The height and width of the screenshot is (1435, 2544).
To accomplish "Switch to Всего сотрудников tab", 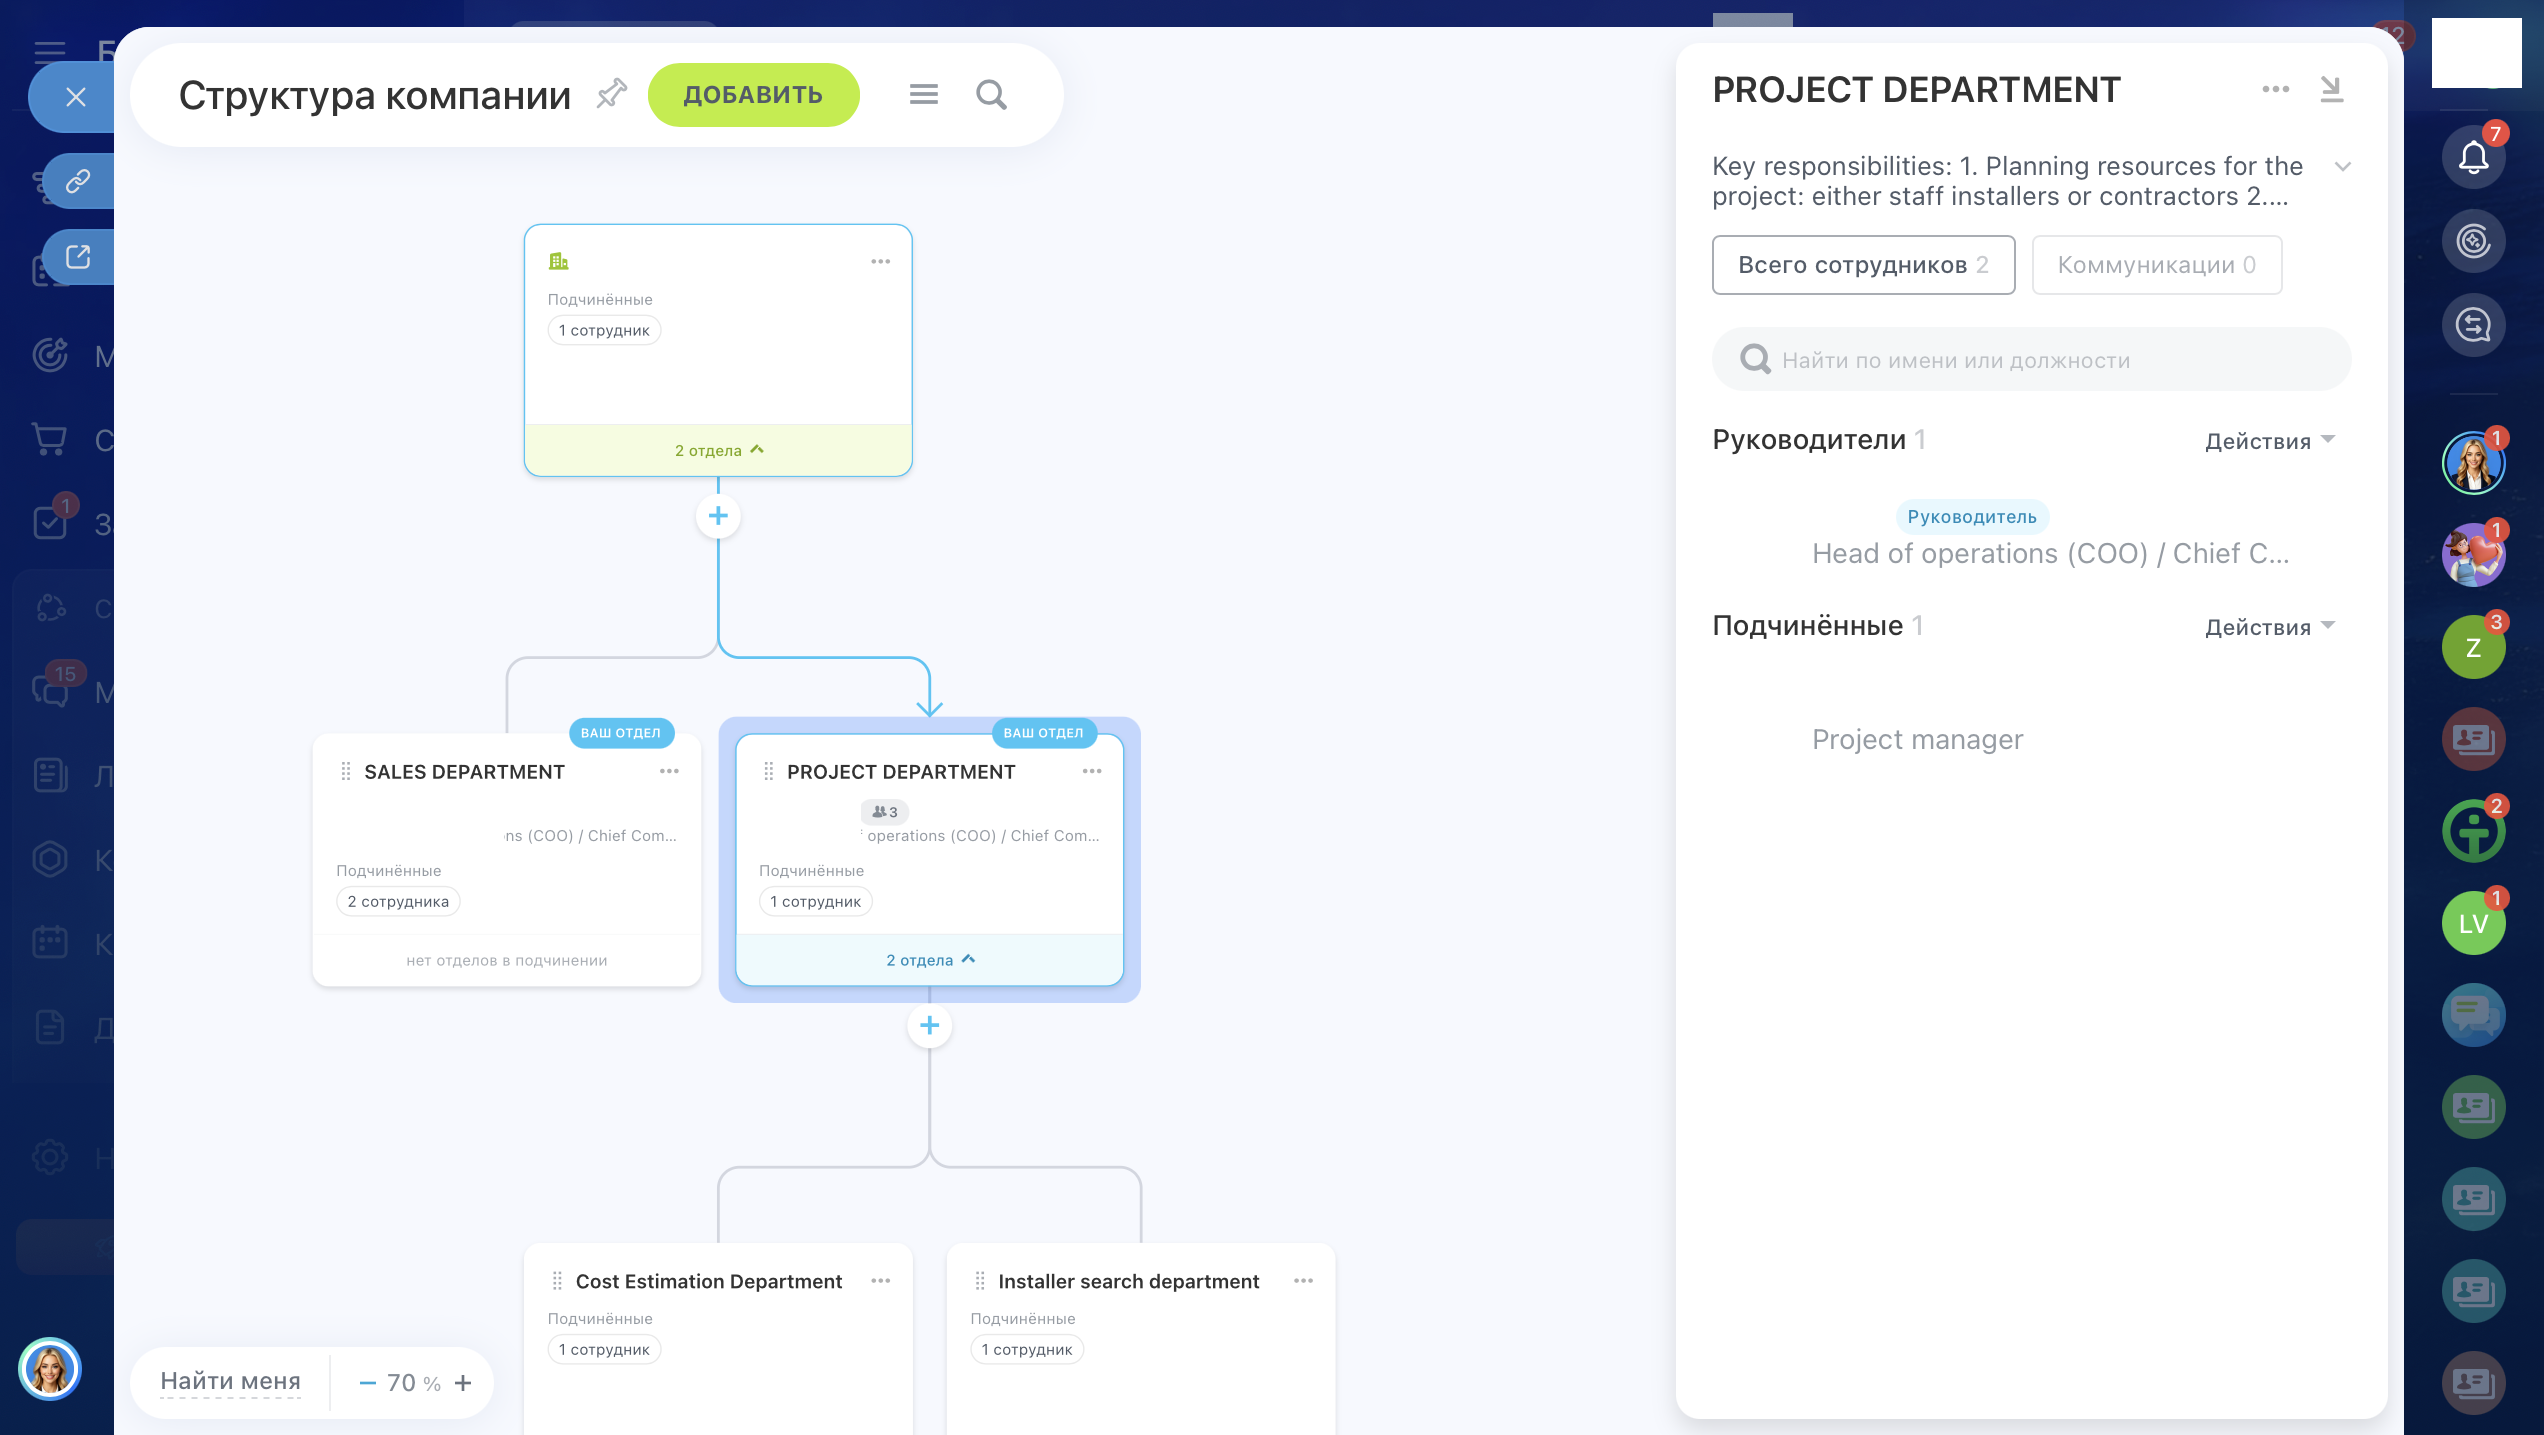I will 1863,265.
